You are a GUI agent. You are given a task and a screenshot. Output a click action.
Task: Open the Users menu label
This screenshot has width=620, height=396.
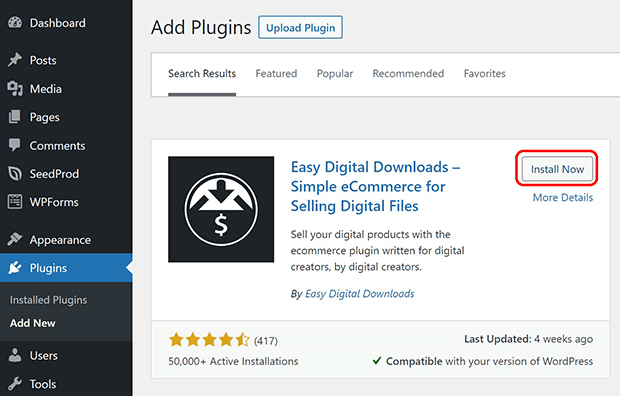coord(44,356)
